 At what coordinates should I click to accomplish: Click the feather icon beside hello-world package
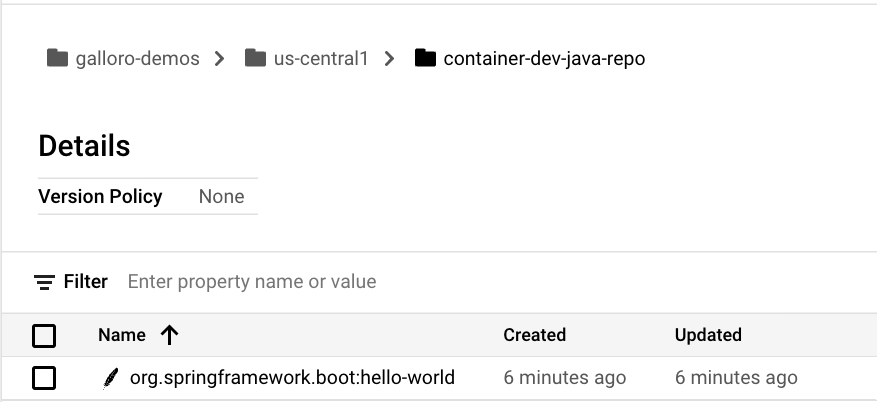[x=110, y=378]
